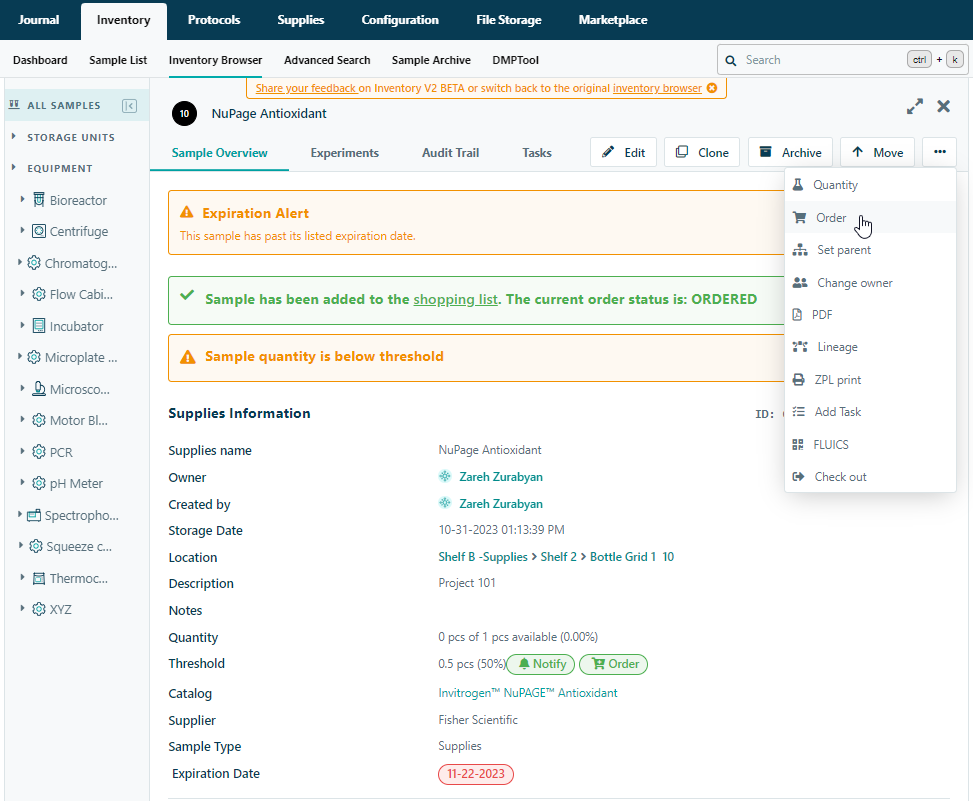This screenshot has height=801, width=973.
Task: Close the NuPage Antioxidant sample panel
Action: coord(943,106)
